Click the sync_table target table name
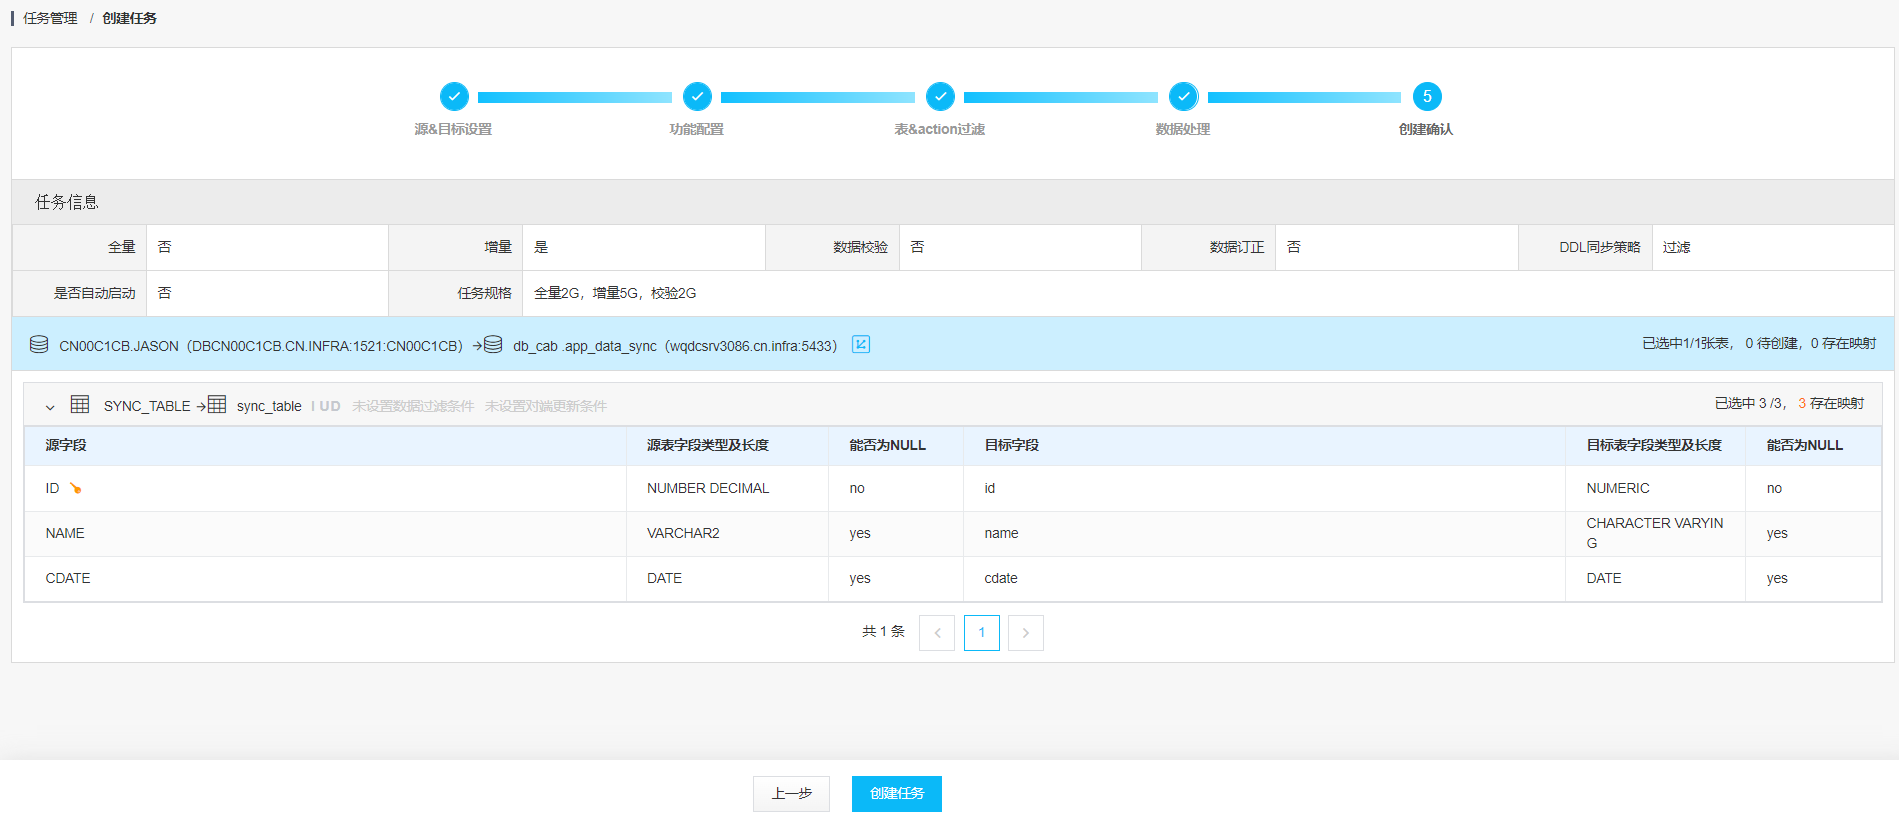Image resolution: width=1899 pixels, height=818 pixels. click(269, 406)
